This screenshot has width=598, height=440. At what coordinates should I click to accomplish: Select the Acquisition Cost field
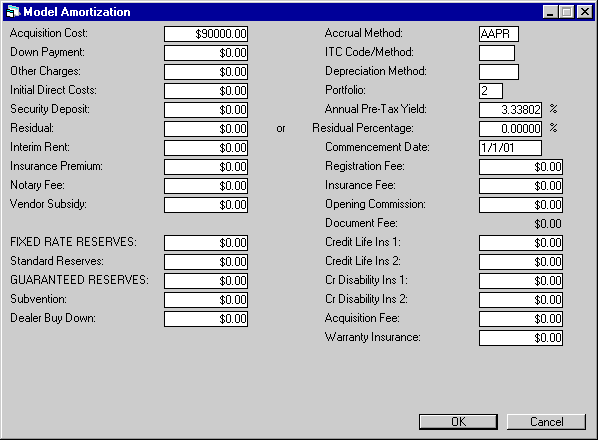(x=206, y=34)
